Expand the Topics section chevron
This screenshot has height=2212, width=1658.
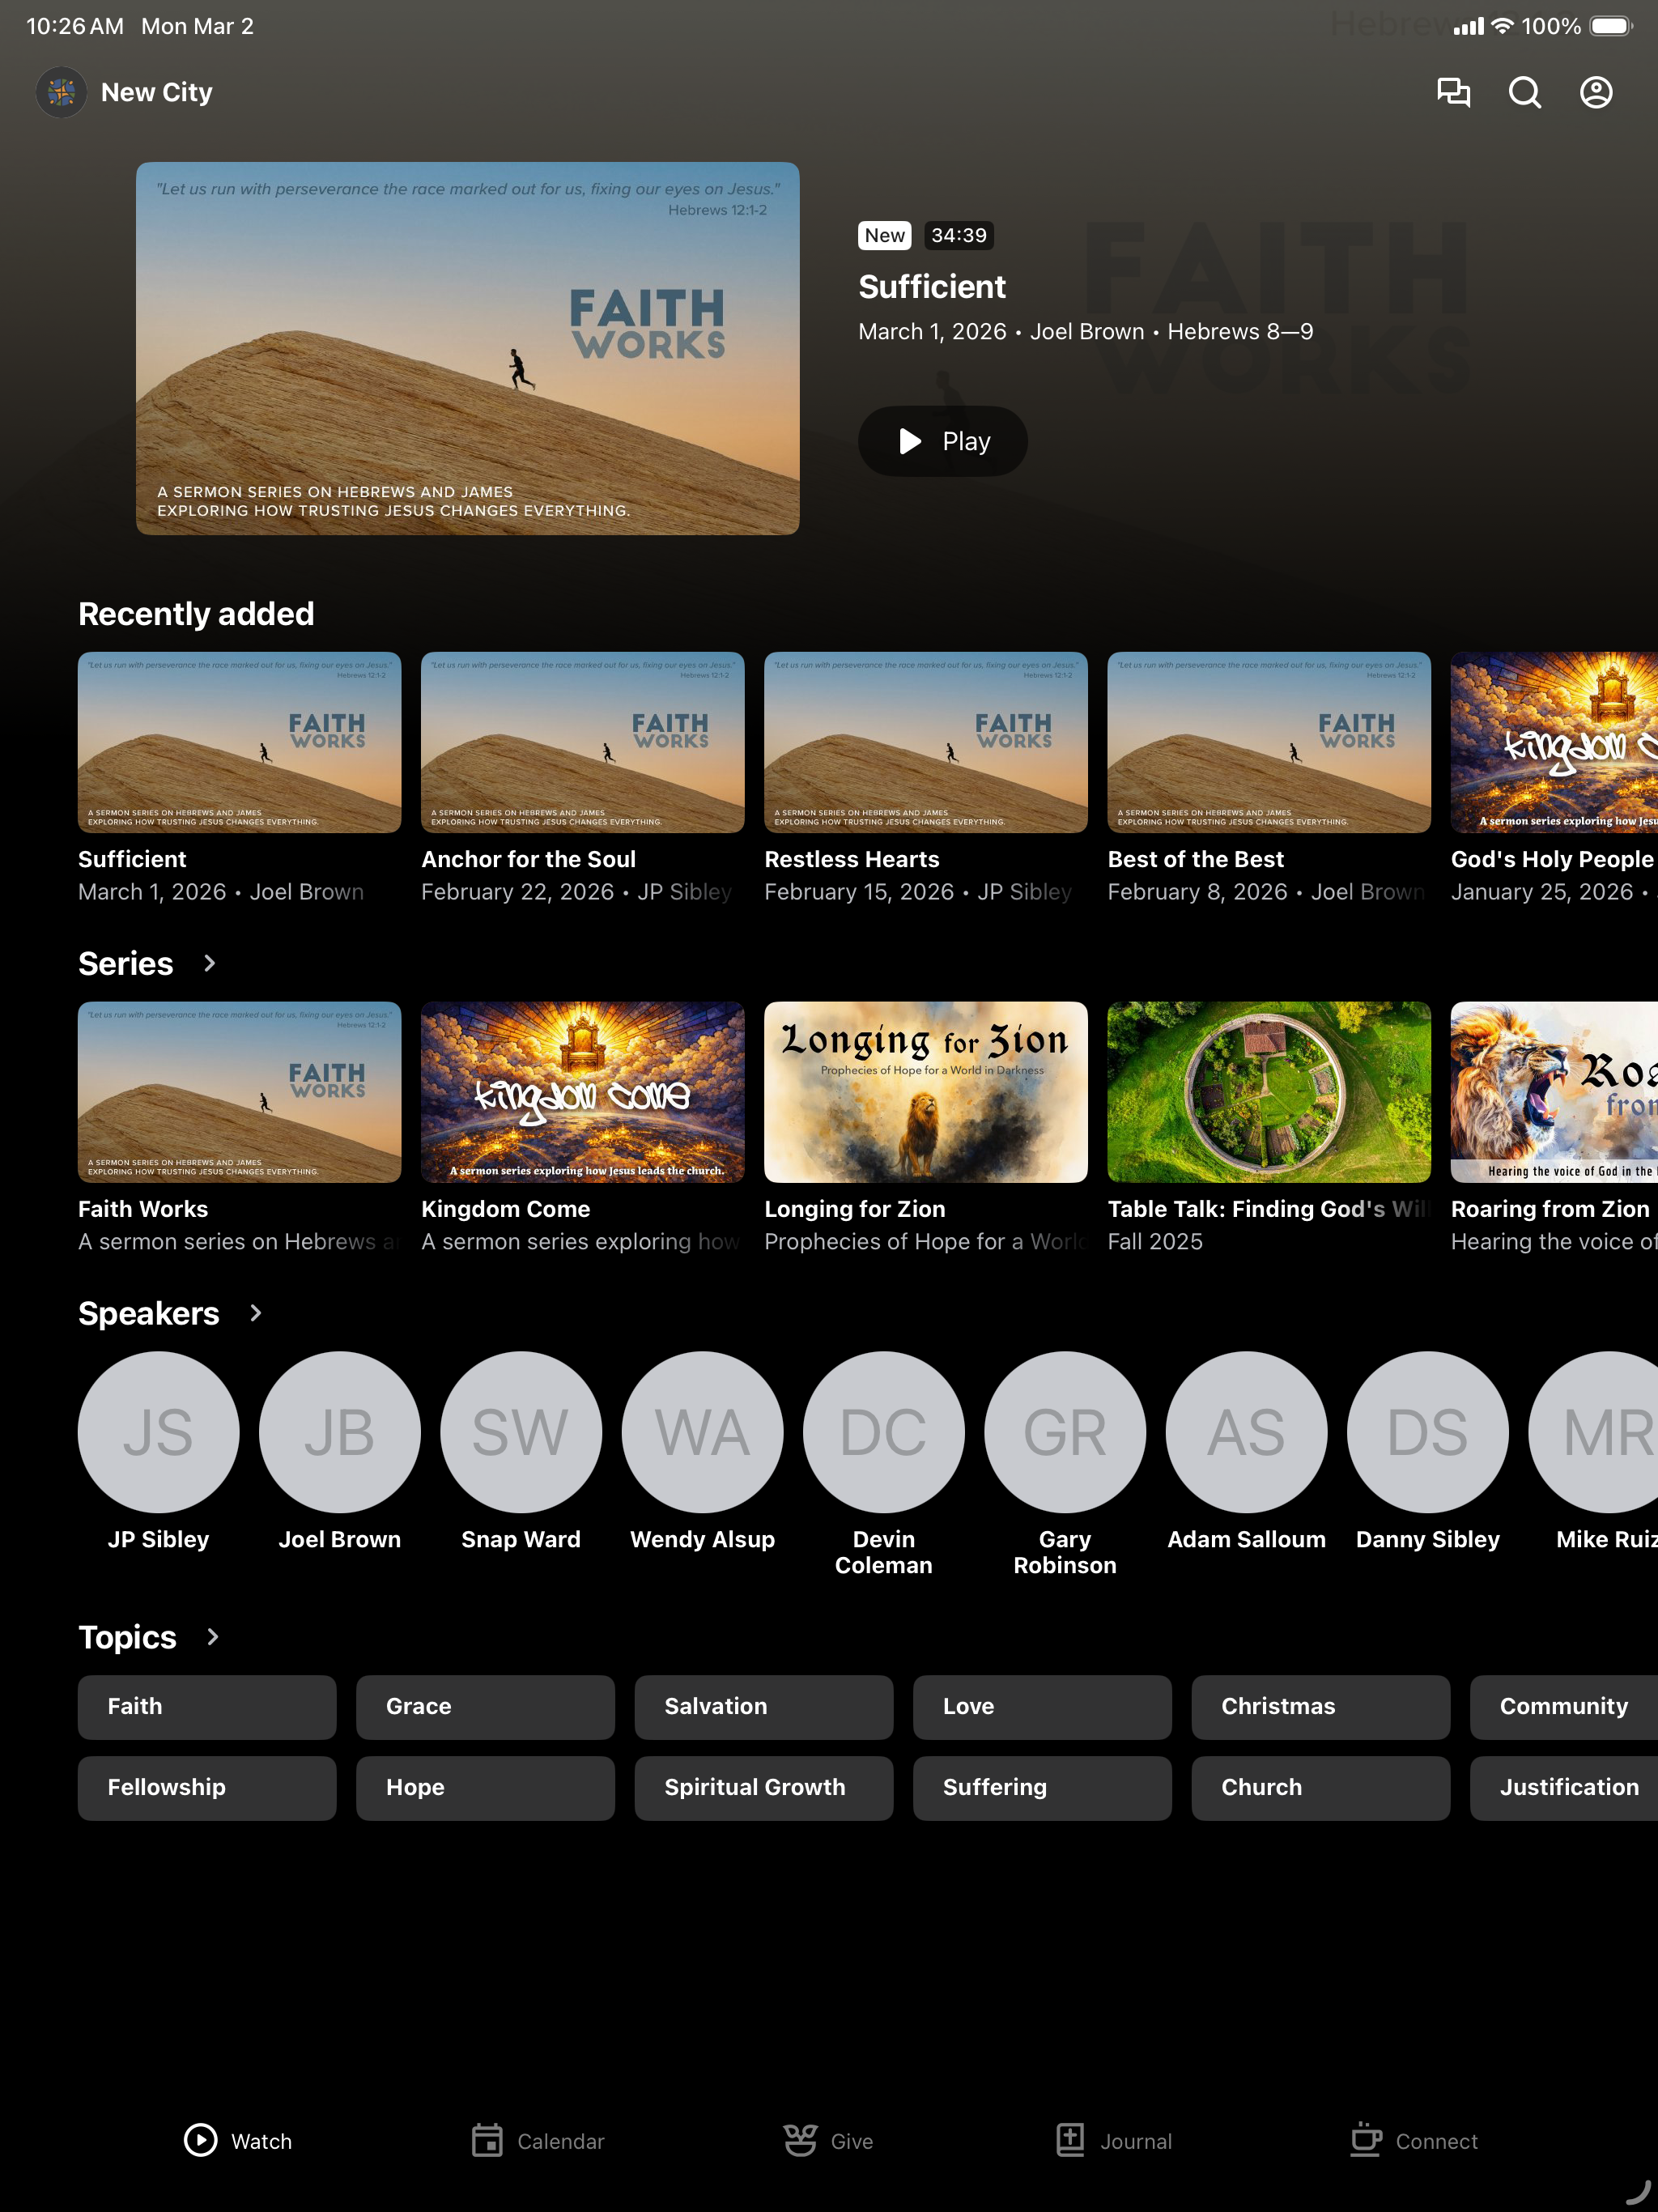[212, 1637]
